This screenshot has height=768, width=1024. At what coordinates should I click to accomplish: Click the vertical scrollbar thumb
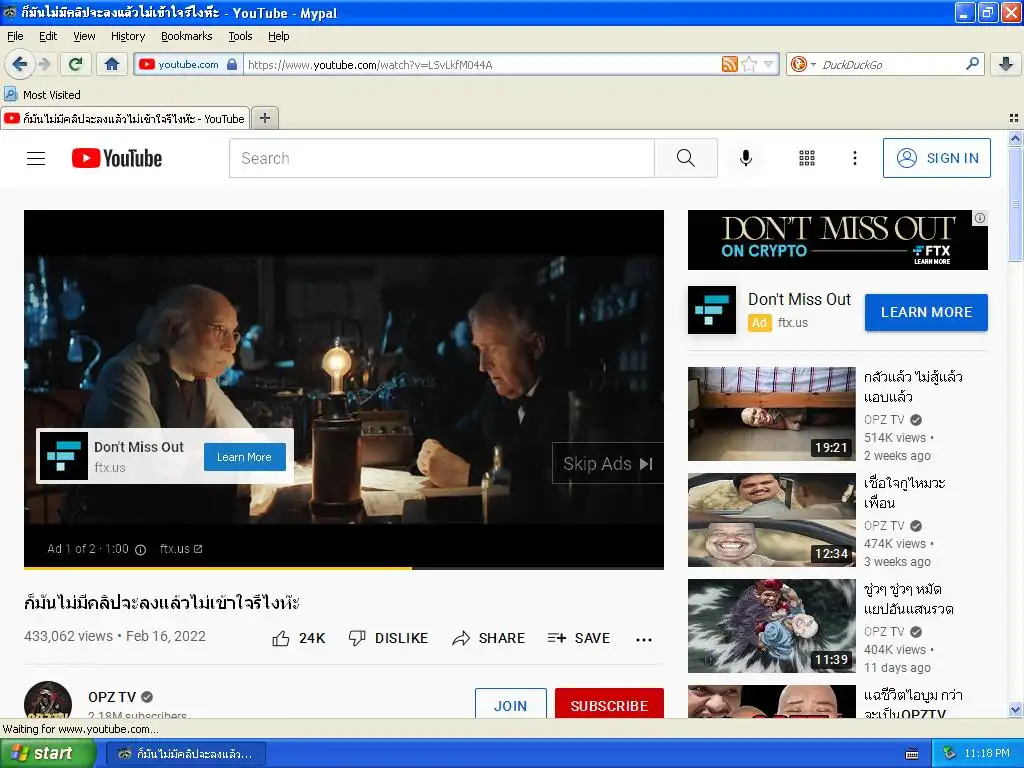tap(1015, 204)
